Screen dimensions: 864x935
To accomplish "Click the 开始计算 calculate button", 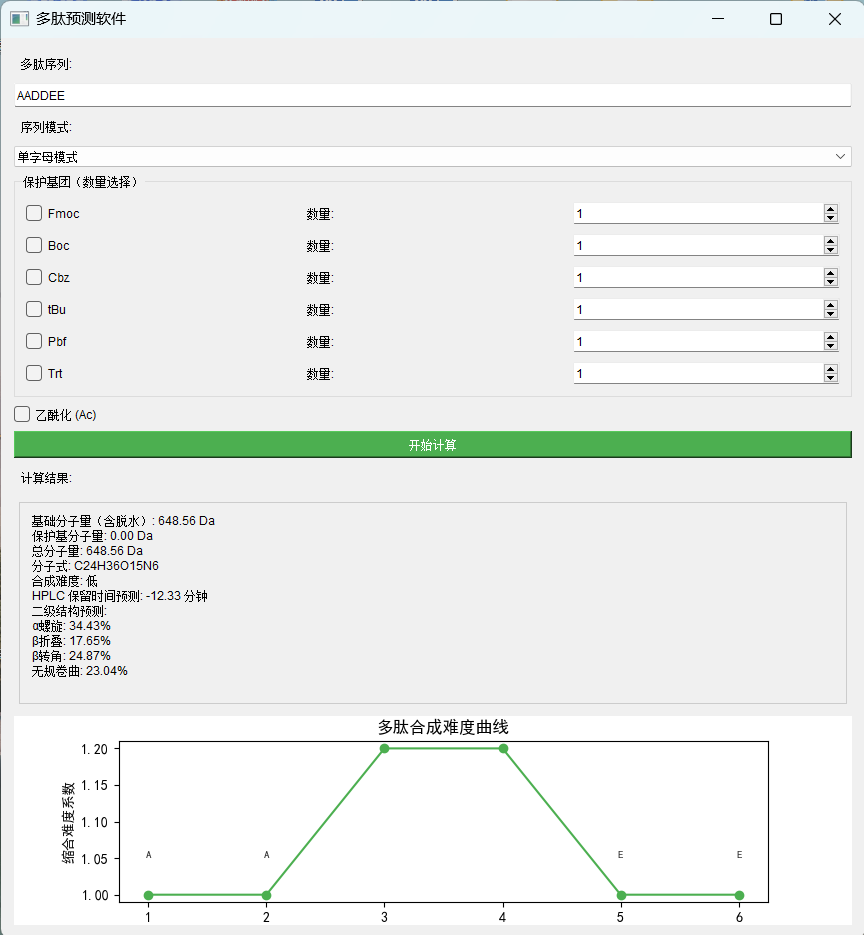I will [x=432, y=443].
